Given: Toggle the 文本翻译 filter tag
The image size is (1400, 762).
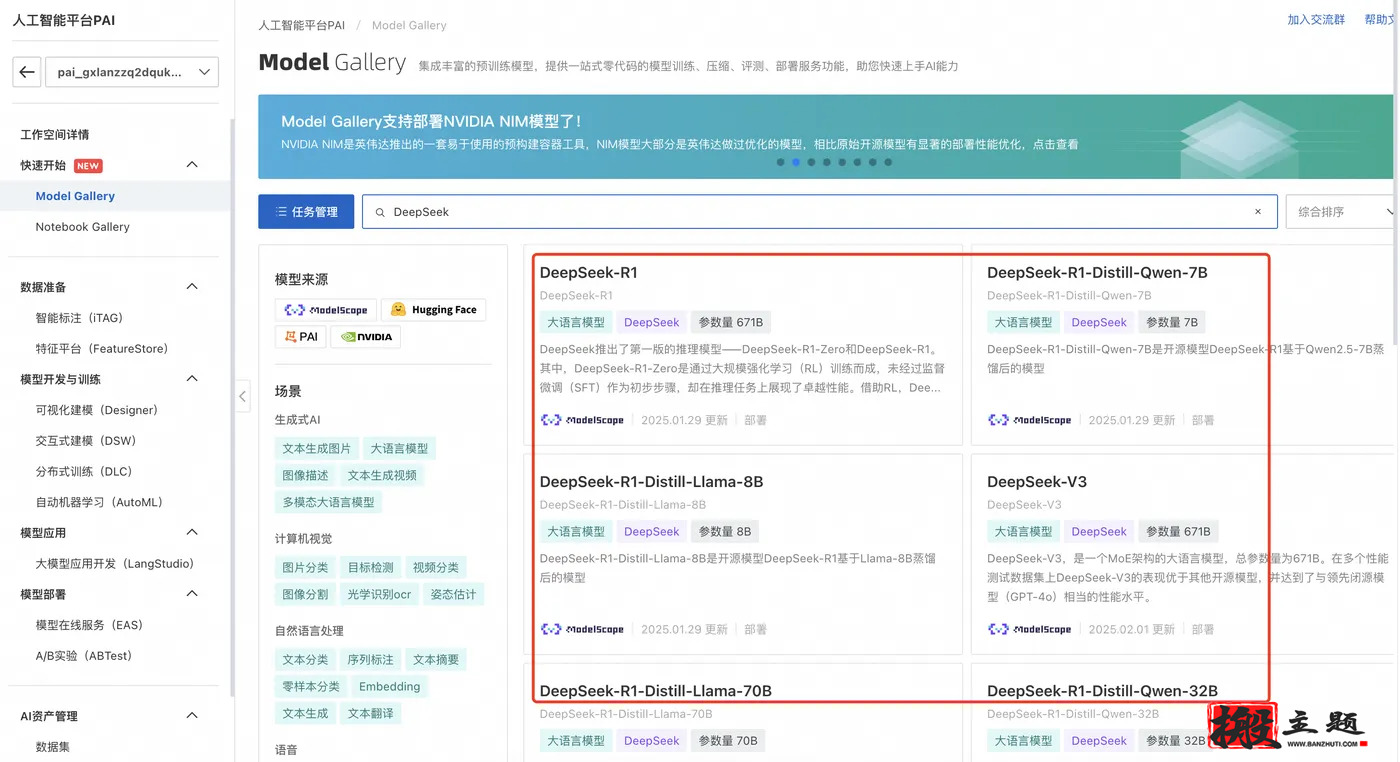Looking at the screenshot, I should [371, 714].
